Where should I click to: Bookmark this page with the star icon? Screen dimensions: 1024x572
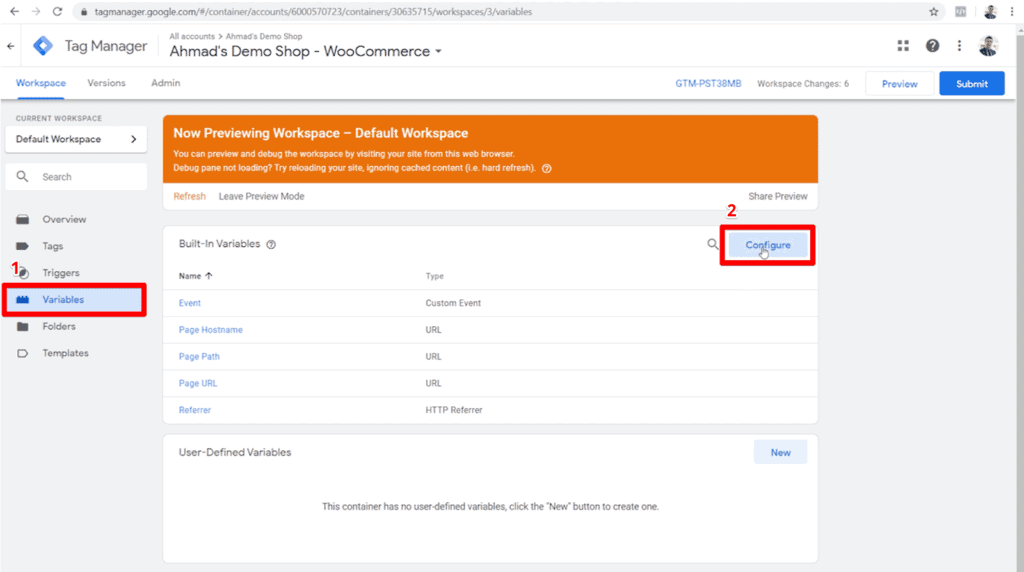tap(934, 12)
